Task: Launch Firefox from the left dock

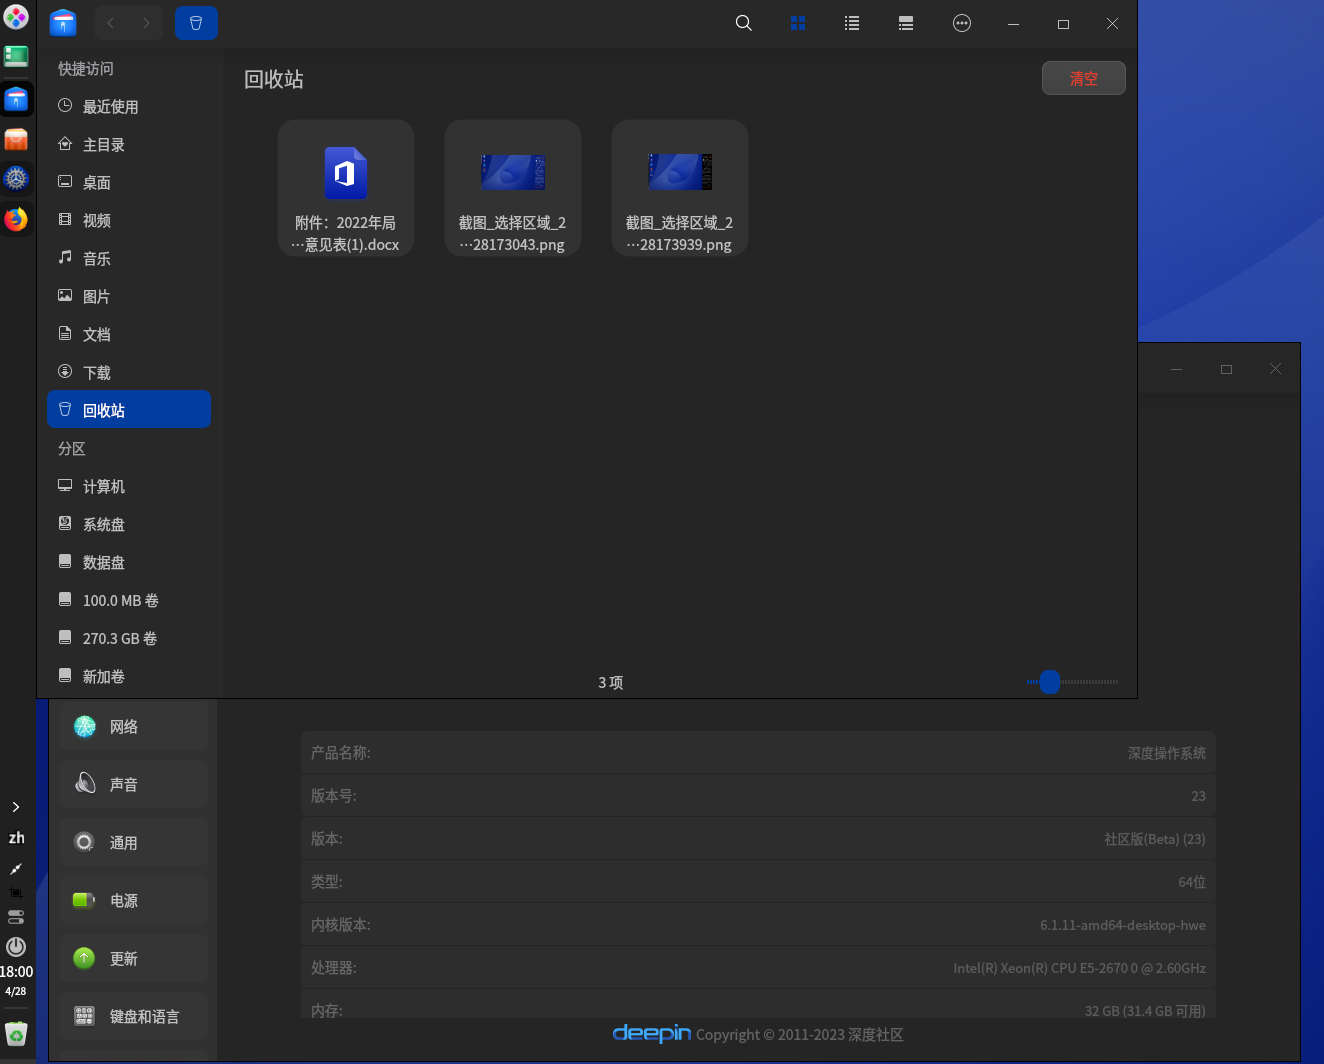Action: (x=17, y=219)
